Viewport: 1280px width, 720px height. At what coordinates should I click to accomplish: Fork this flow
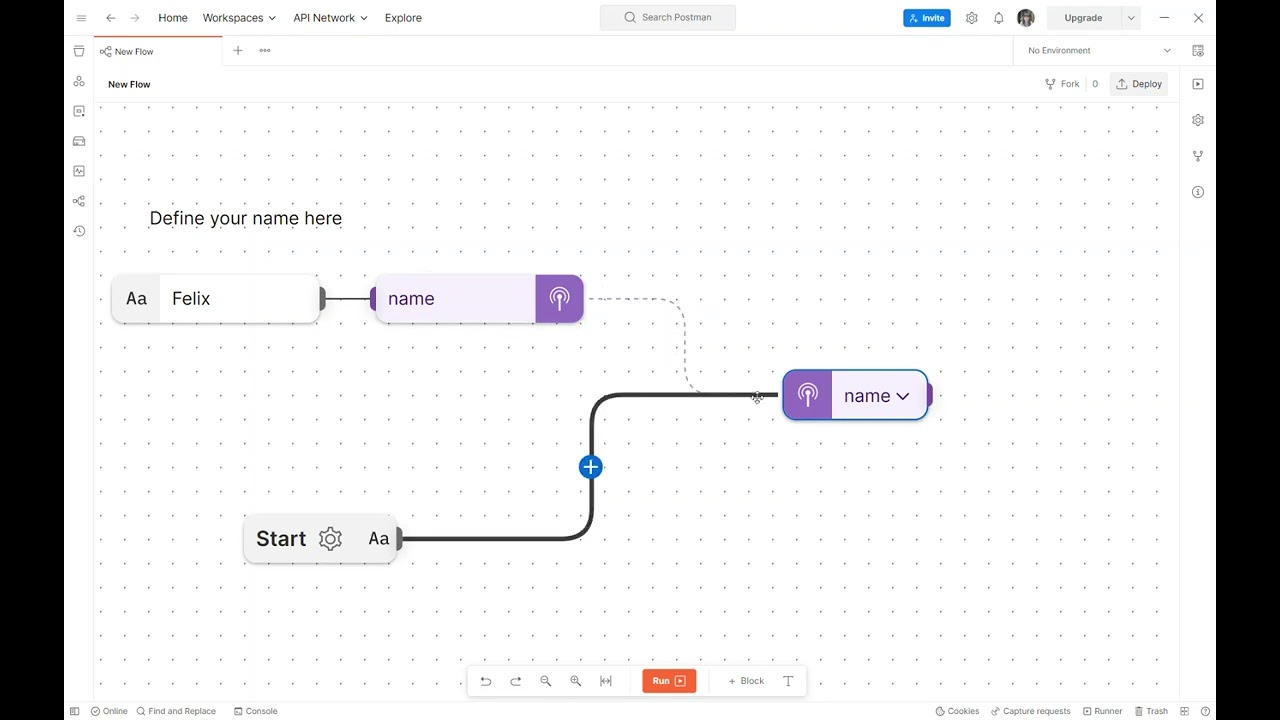click(x=1062, y=84)
